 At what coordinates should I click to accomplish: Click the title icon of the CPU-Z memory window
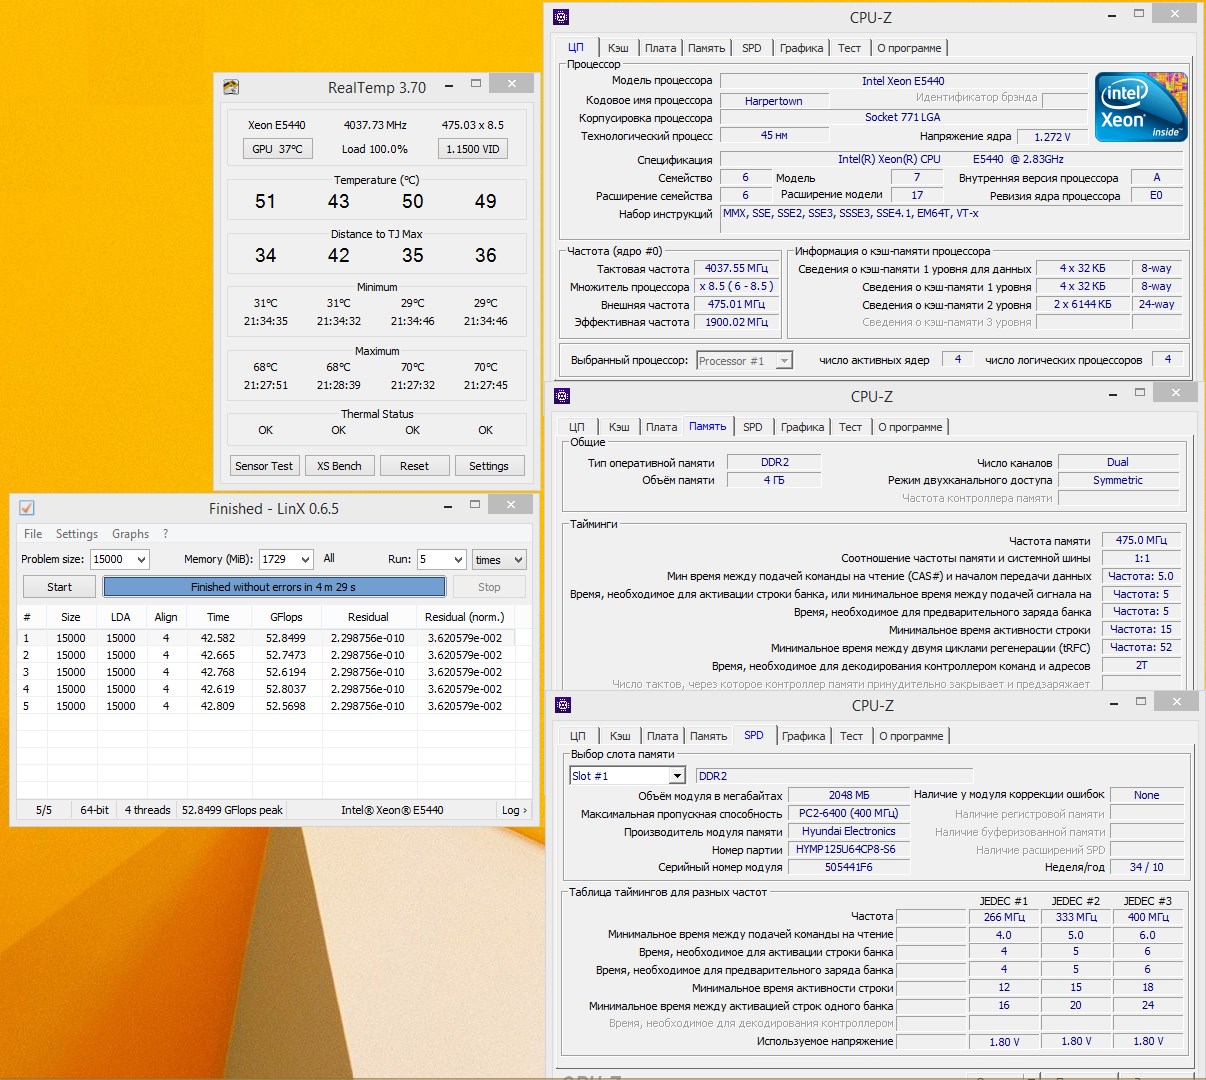point(562,396)
